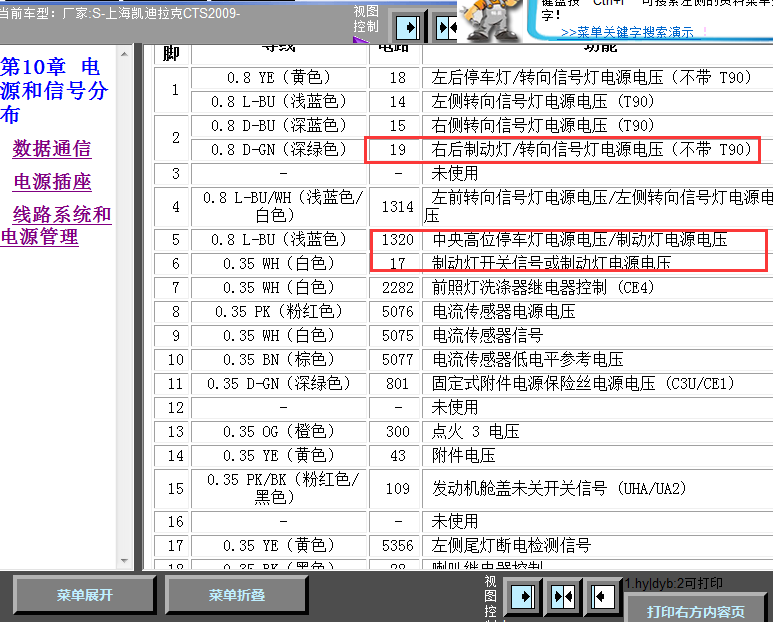Click the bottom split-center view control icon

click(x=563, y=596)
